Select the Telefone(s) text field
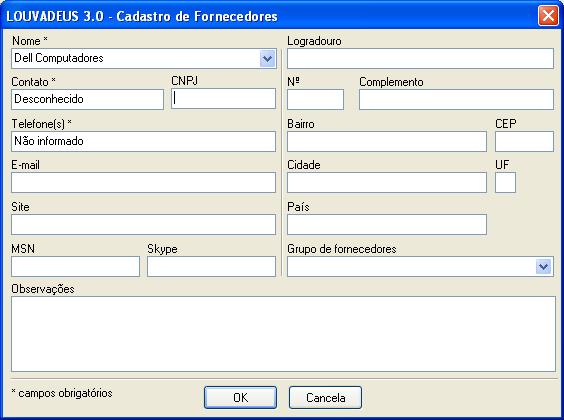Viewport: 564px width, 420px height. tap(144, 141)
